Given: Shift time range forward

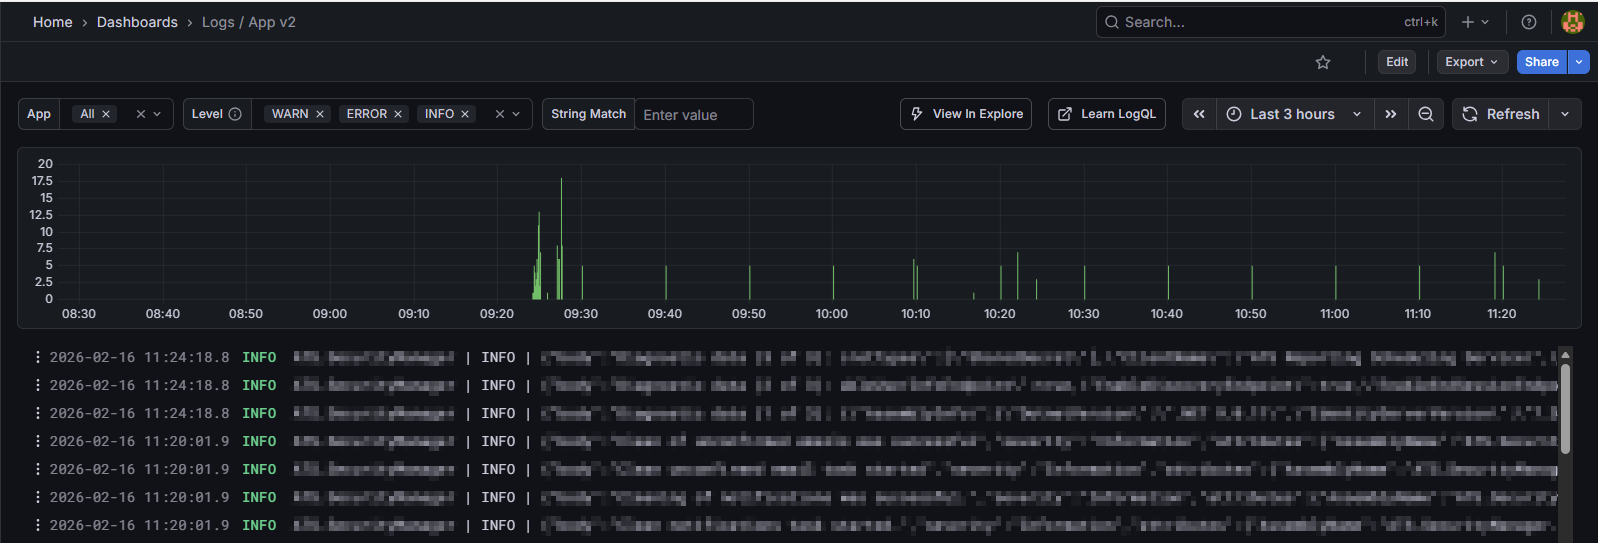Looking at the screenshot, I should point(1391,114).
